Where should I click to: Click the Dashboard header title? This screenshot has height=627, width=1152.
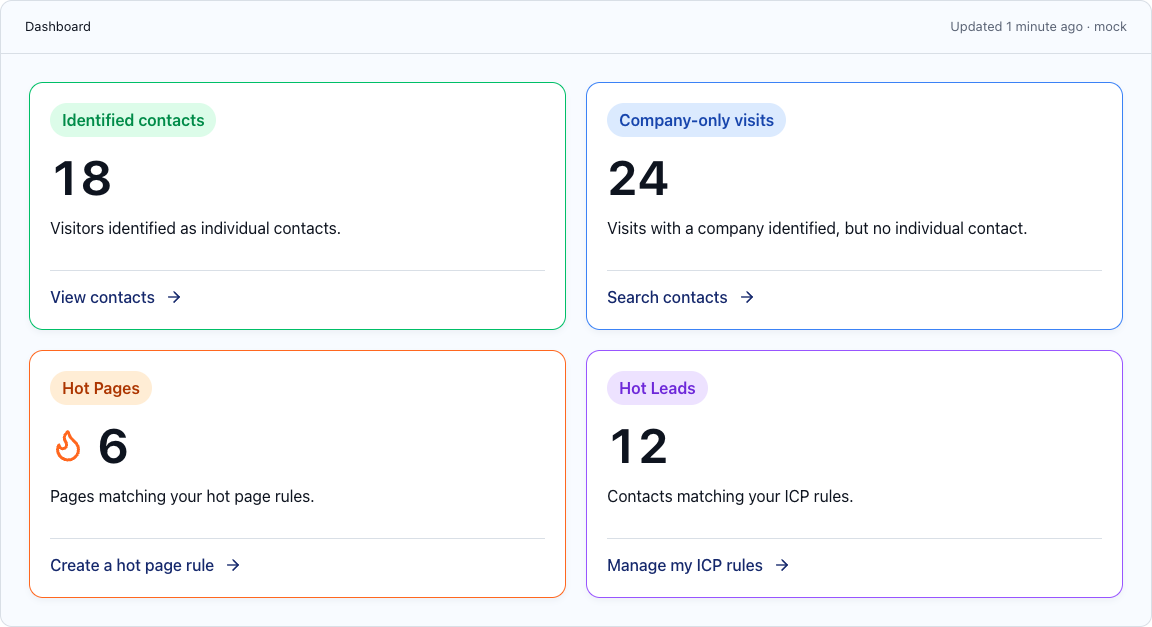coord(58,26)
